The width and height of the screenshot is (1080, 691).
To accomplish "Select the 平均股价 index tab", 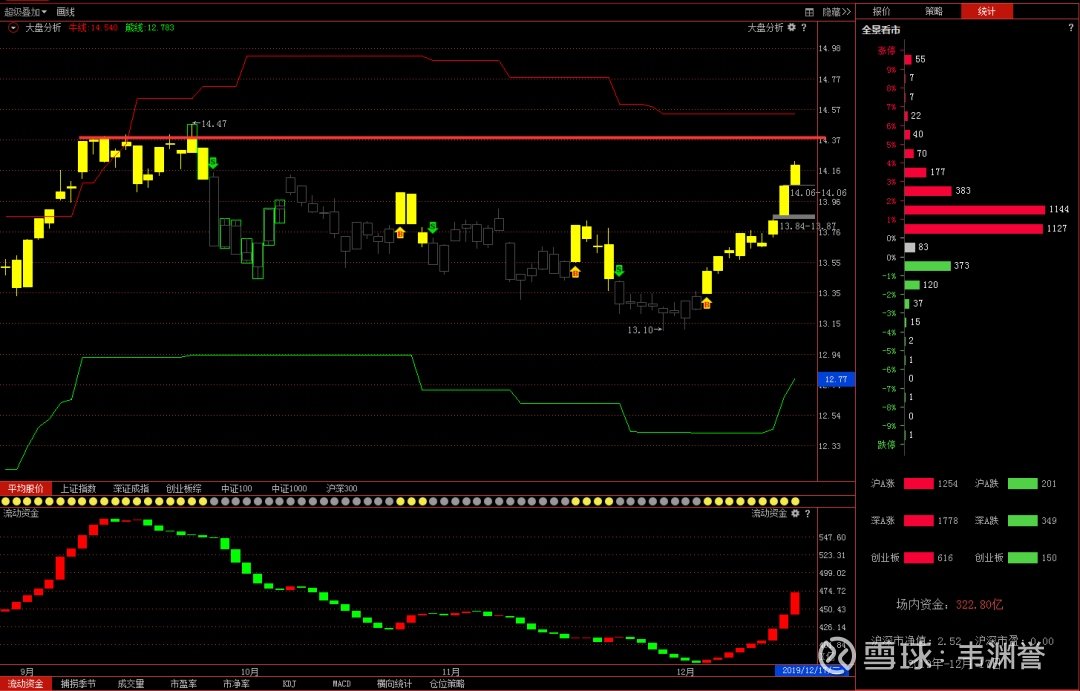I will point(25,488).
